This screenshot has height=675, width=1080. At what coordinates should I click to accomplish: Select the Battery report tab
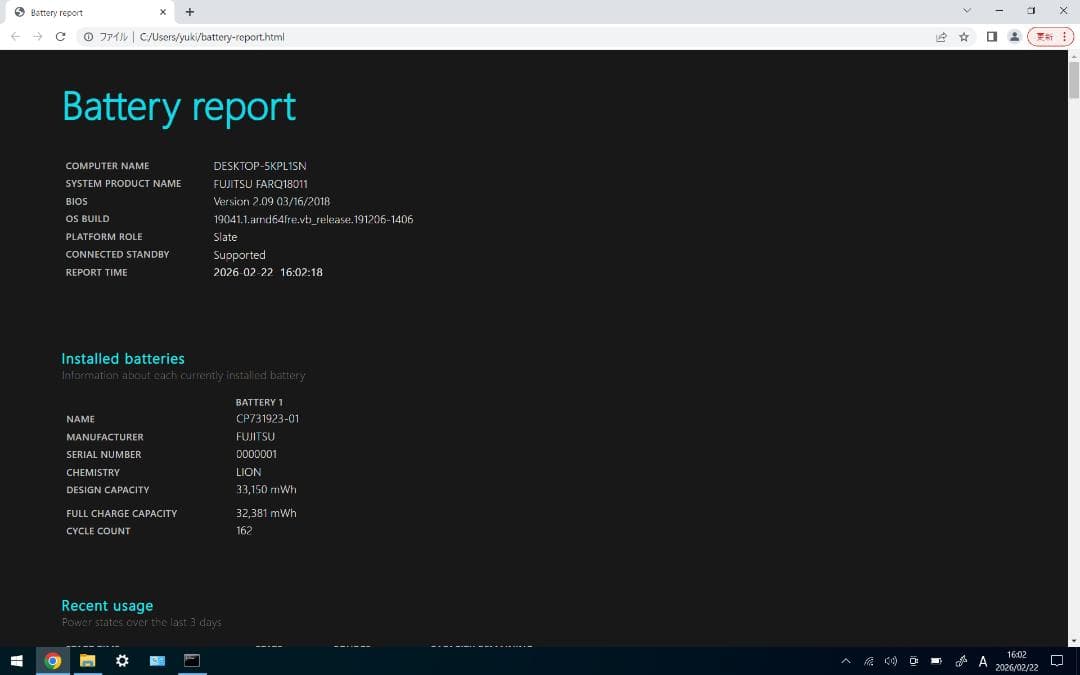[x=90, y=12]
